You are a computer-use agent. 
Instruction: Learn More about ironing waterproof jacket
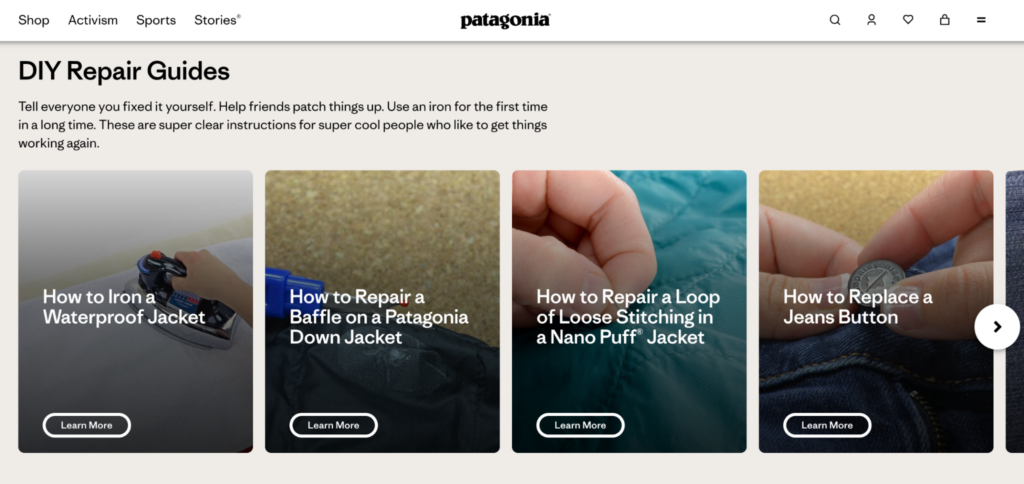point(87,425)
